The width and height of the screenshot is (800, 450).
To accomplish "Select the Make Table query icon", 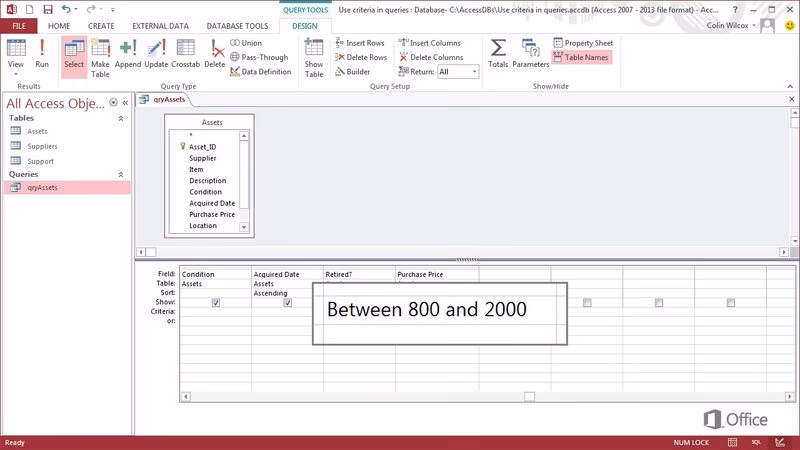I will pyautogui.click(x=100, y=53).
